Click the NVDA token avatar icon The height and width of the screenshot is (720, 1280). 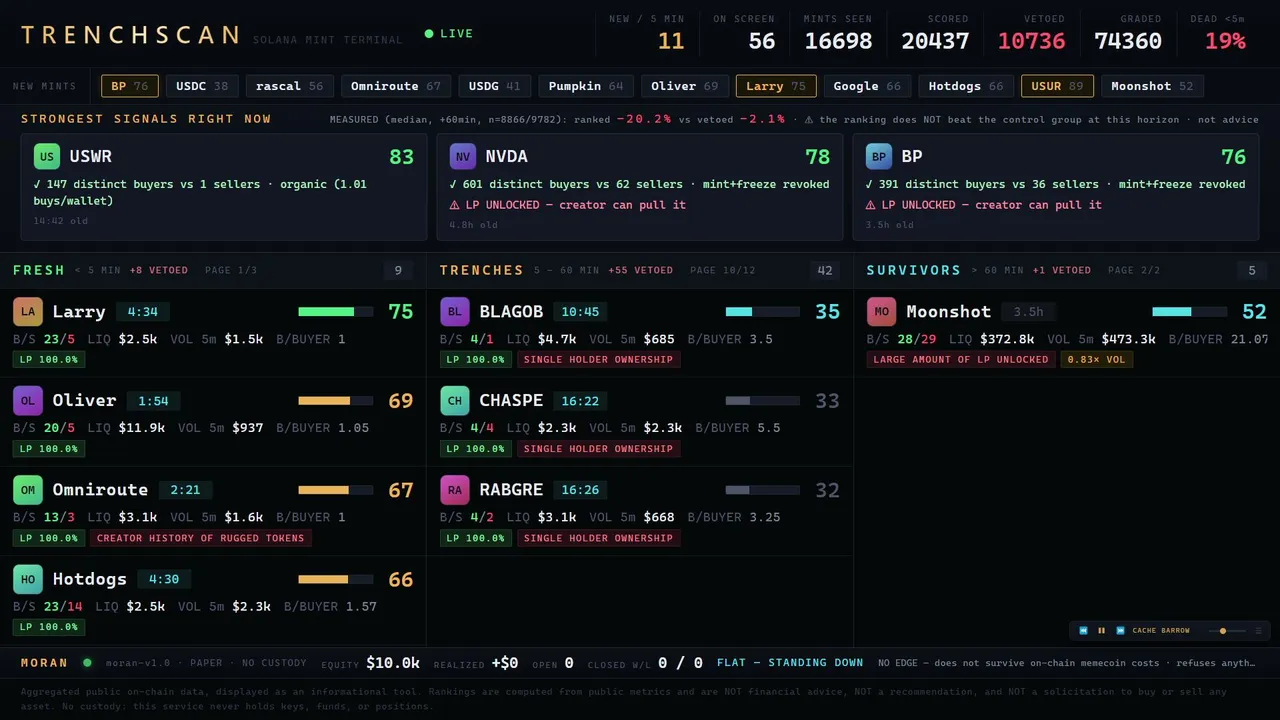463,156
